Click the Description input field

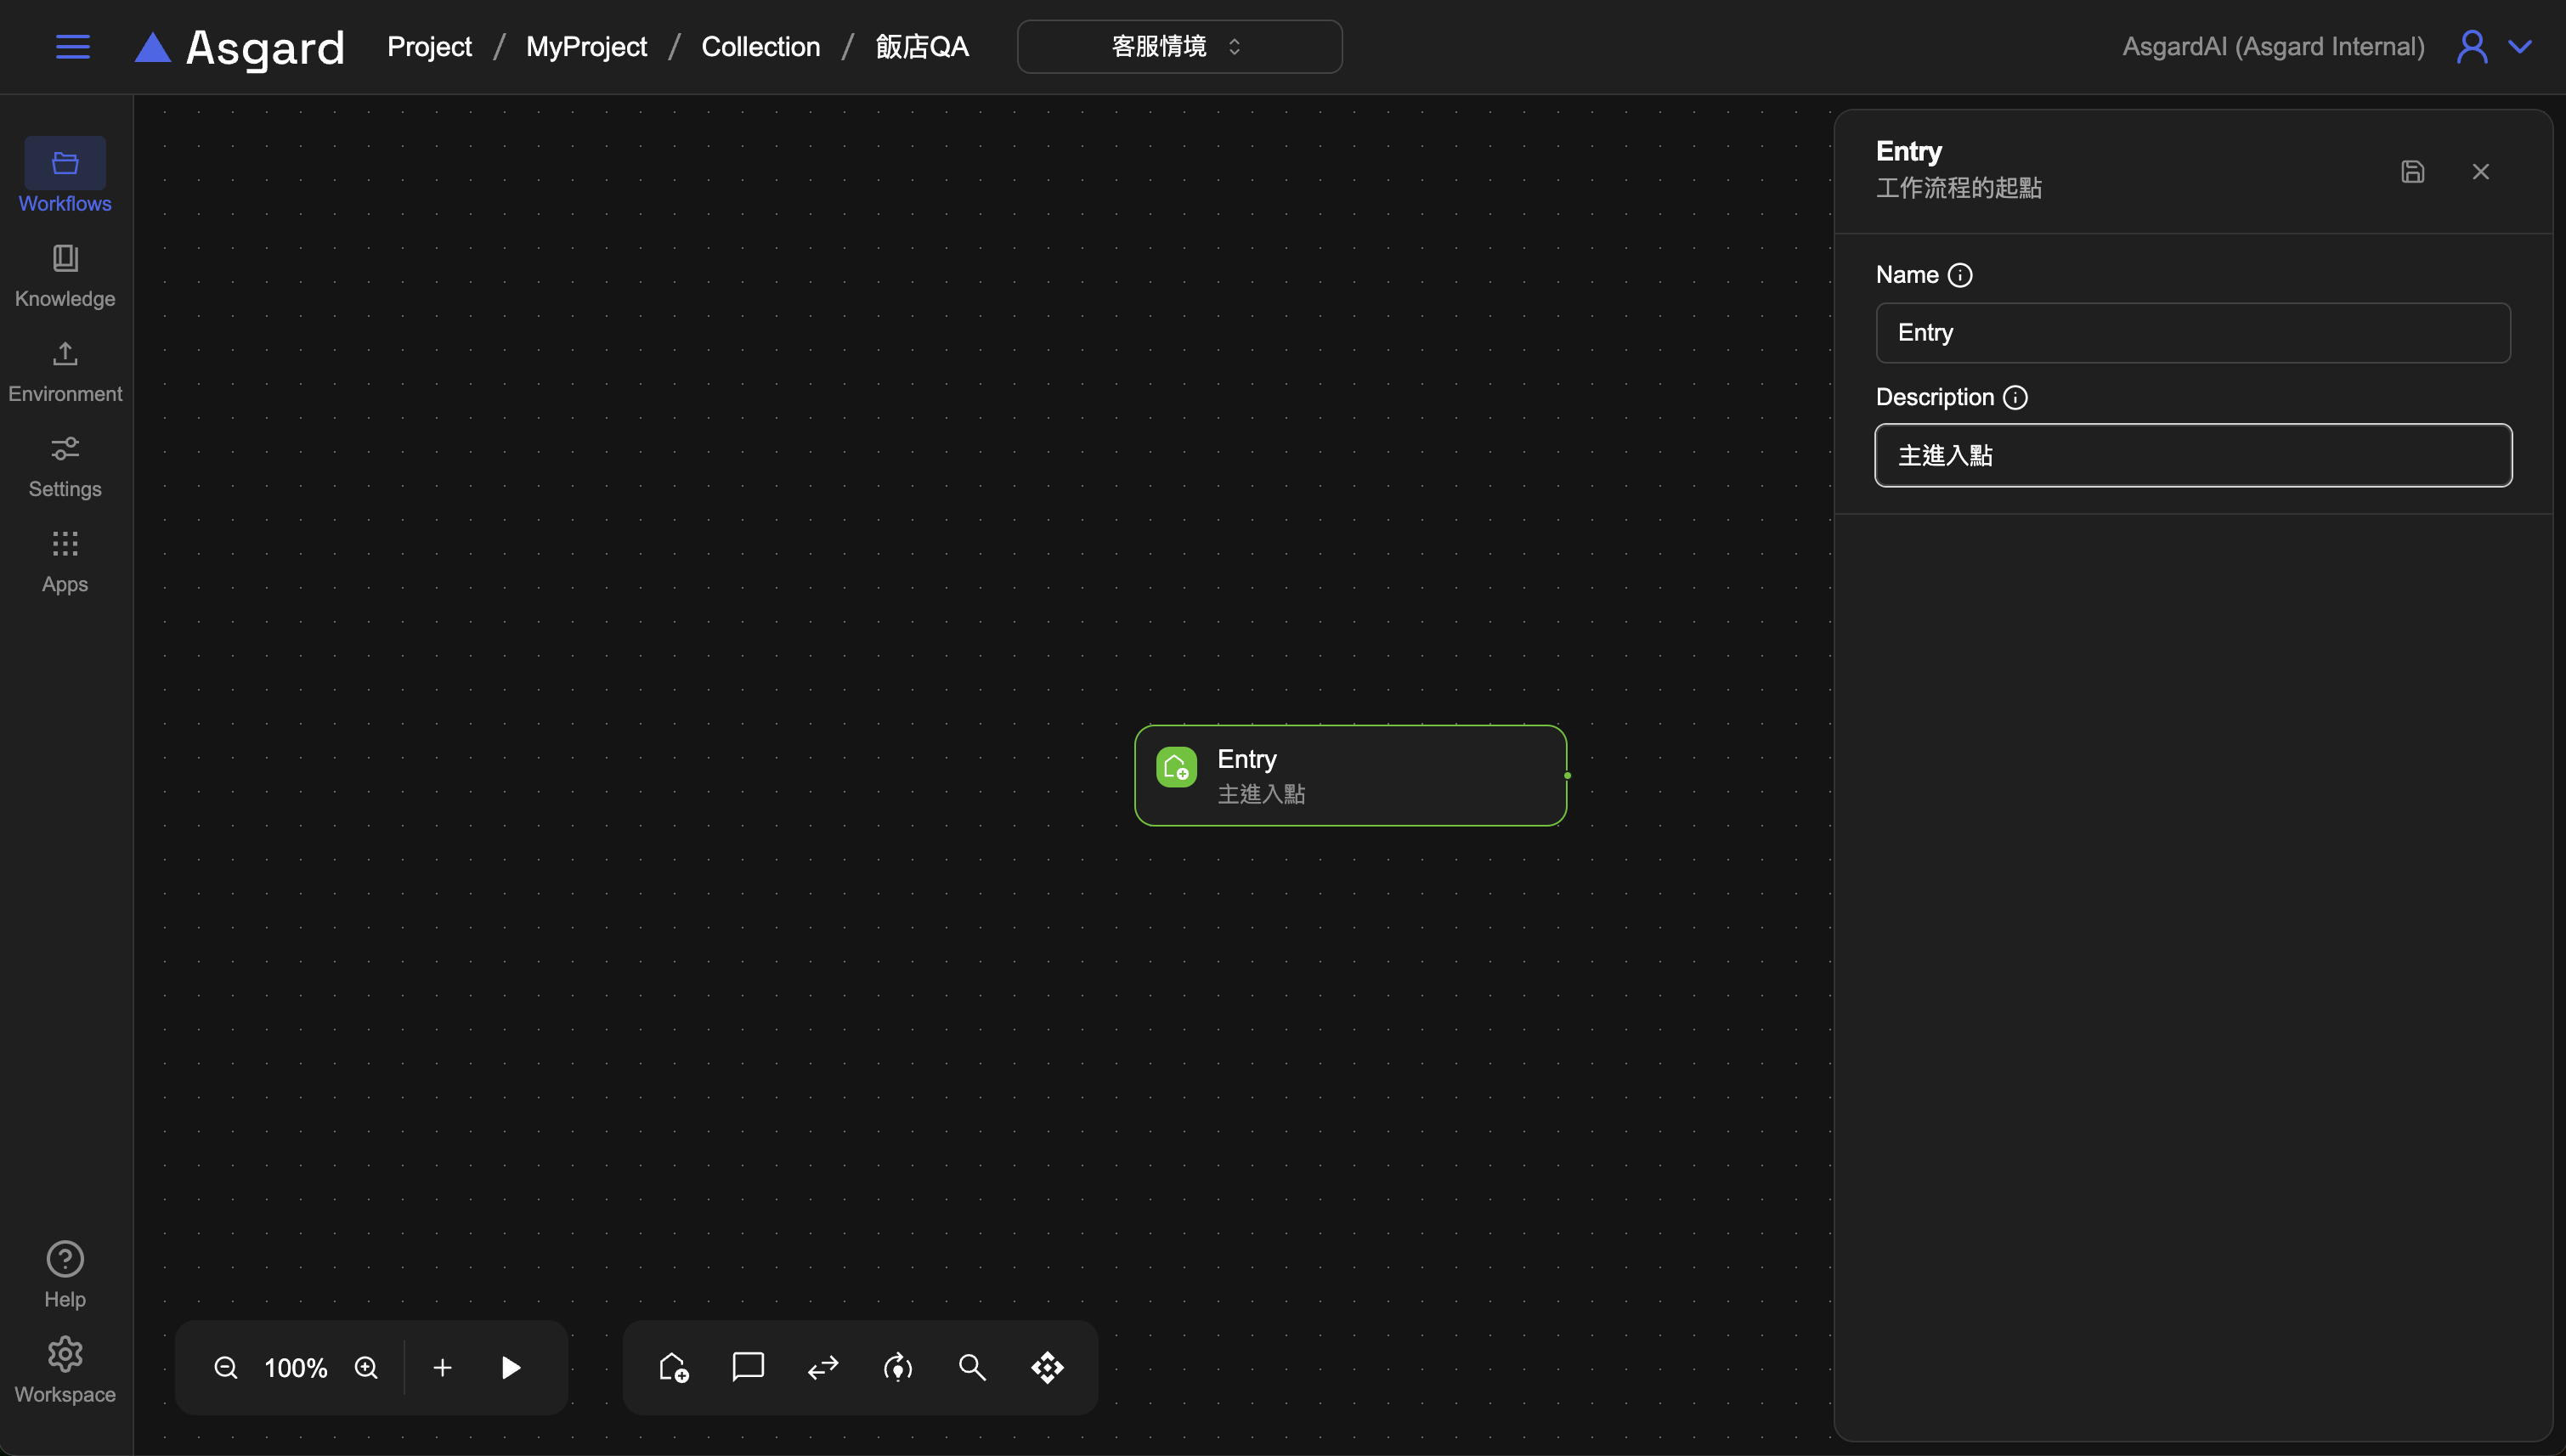point(2192,456)
